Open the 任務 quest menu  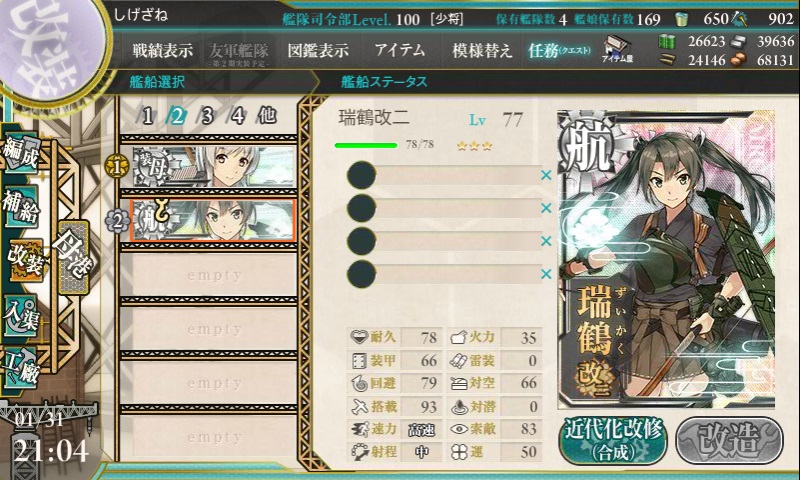pyautogui.click(x=559, y=50)
